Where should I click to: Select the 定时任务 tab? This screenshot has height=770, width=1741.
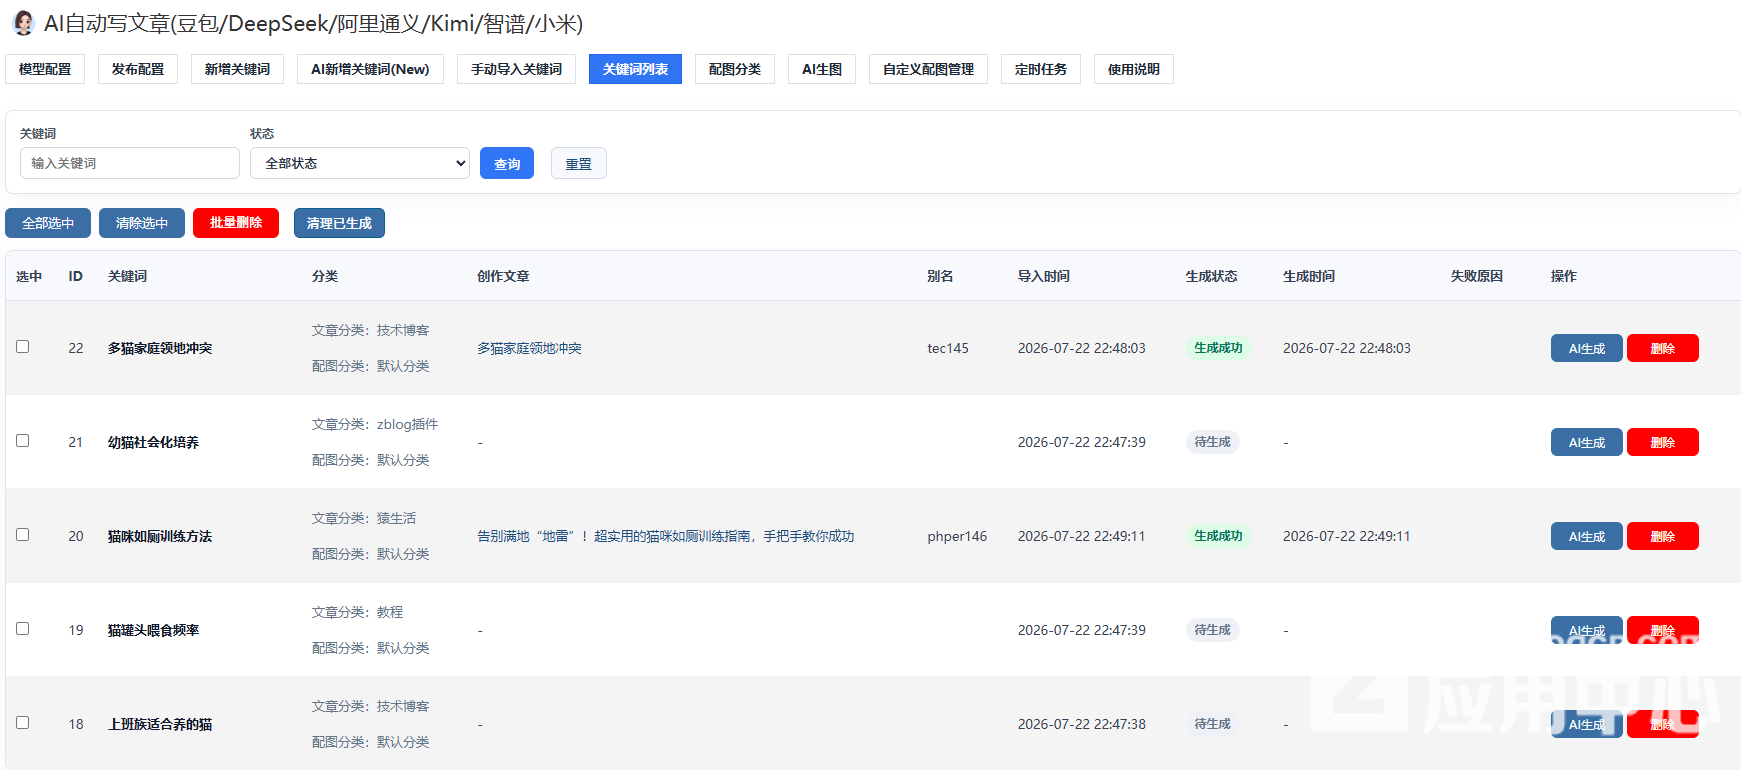click(x=1041, y=69)
